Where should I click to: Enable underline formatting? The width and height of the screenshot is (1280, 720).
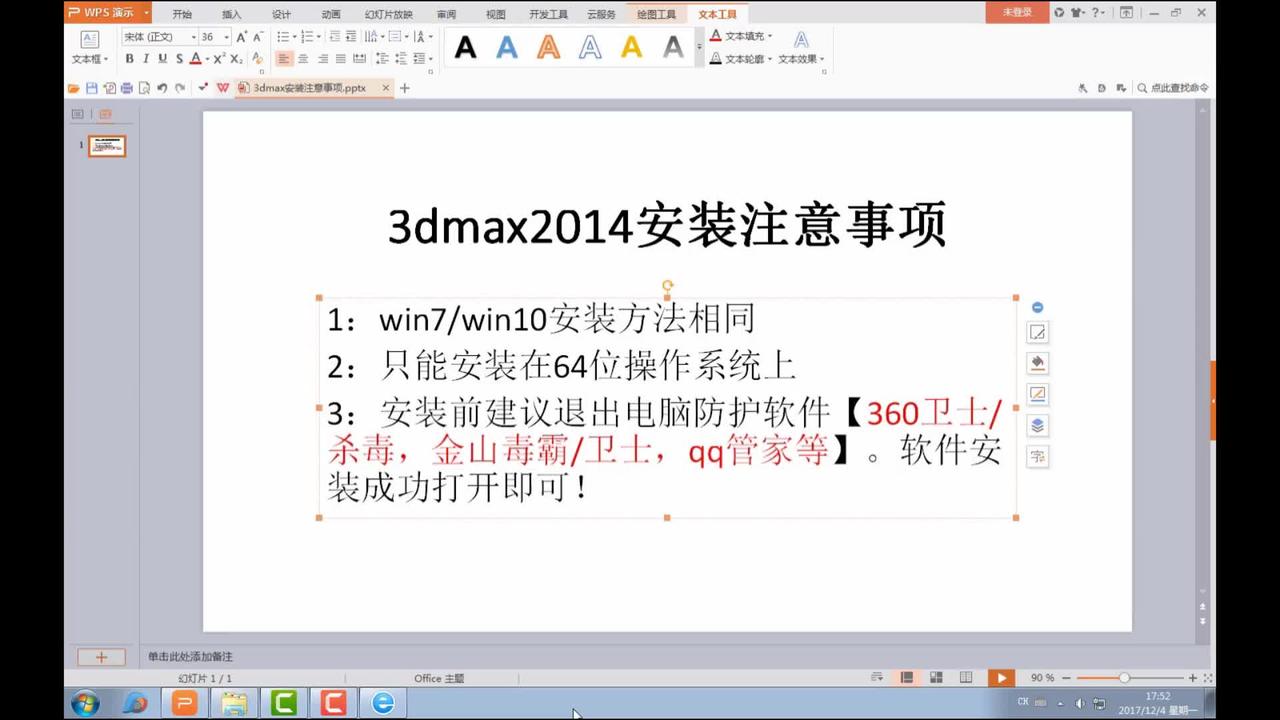(x=161, y=59)
